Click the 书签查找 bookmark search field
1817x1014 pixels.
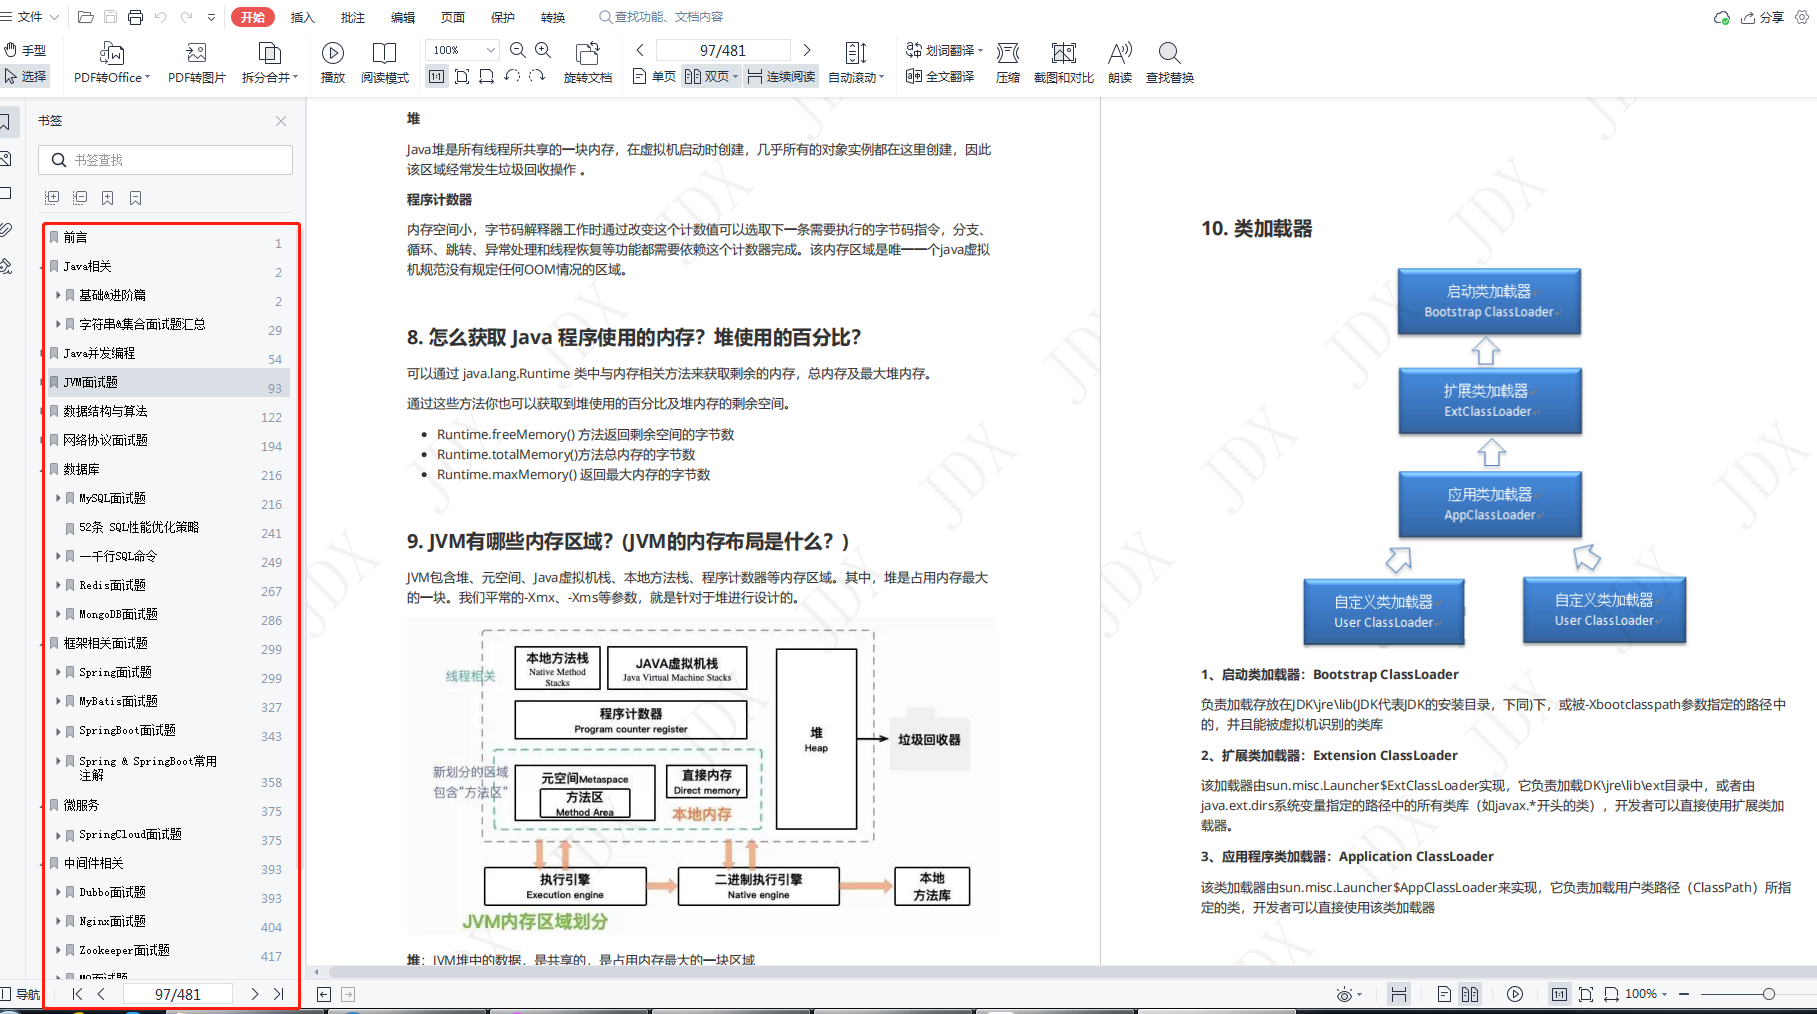(166, 160)
